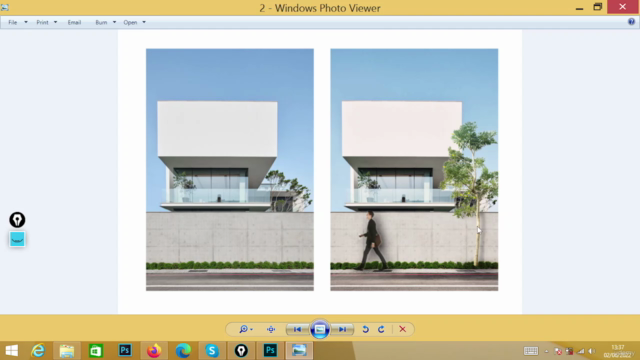640x360 pixels.
Task: Open the green Store taskbar icon
Action: (96, 351)
